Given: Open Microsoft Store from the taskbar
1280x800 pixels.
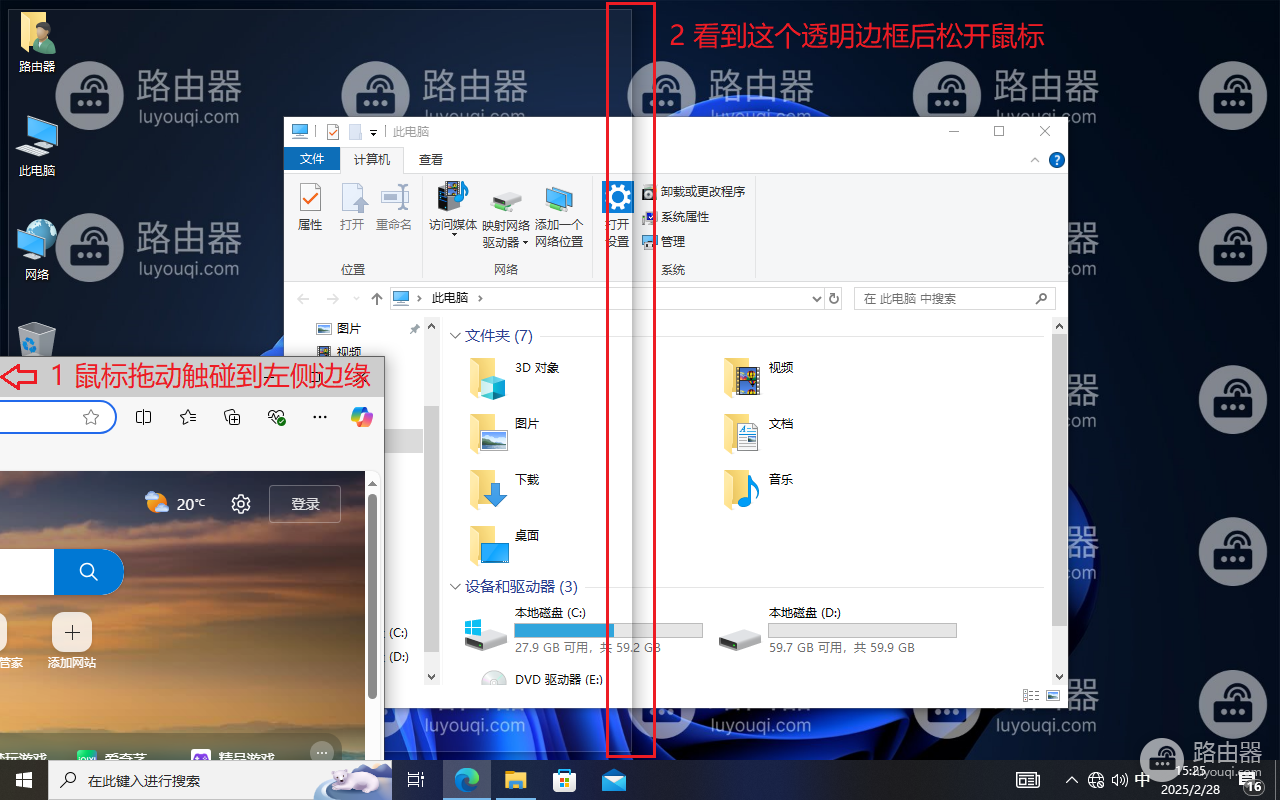Looking at the screenshot, I should pos(564,780).
